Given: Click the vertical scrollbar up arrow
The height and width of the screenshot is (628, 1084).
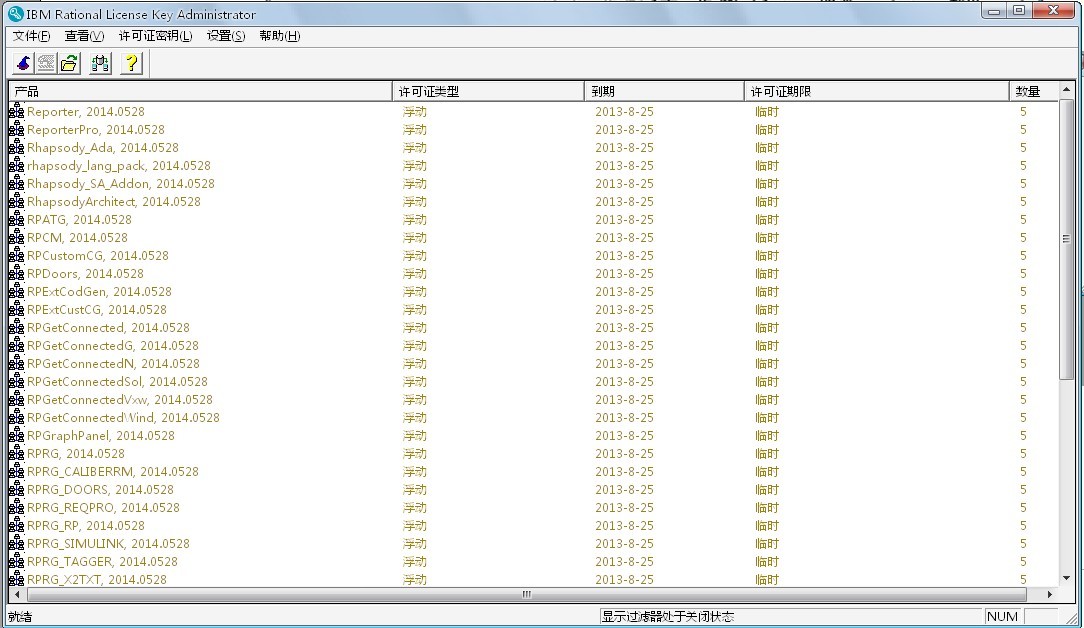Looking at the screenshot, I should point(1066,90).
